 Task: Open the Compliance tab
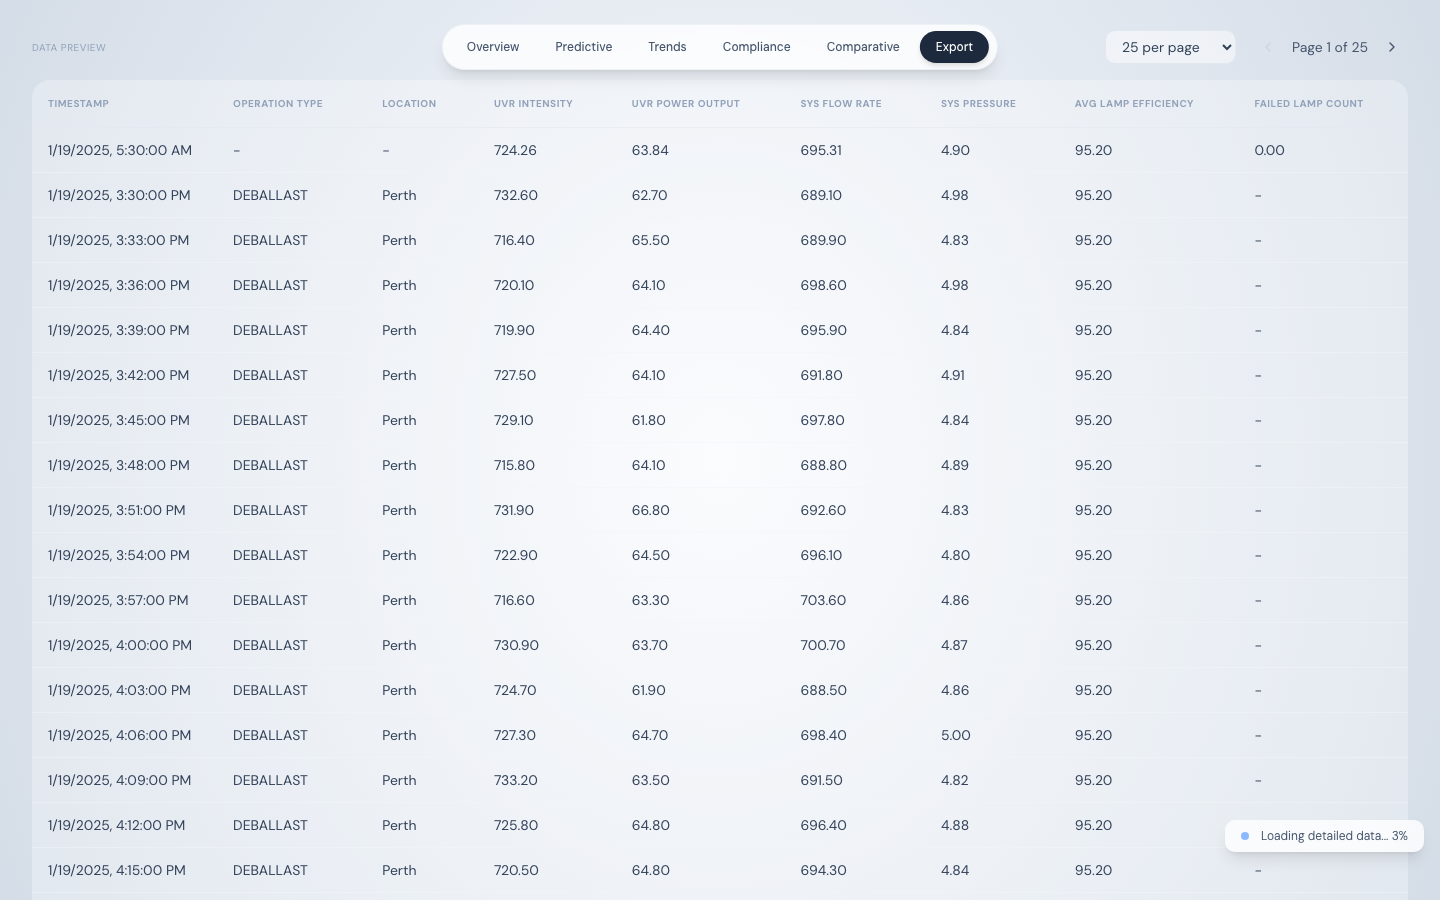pos(757,47)
